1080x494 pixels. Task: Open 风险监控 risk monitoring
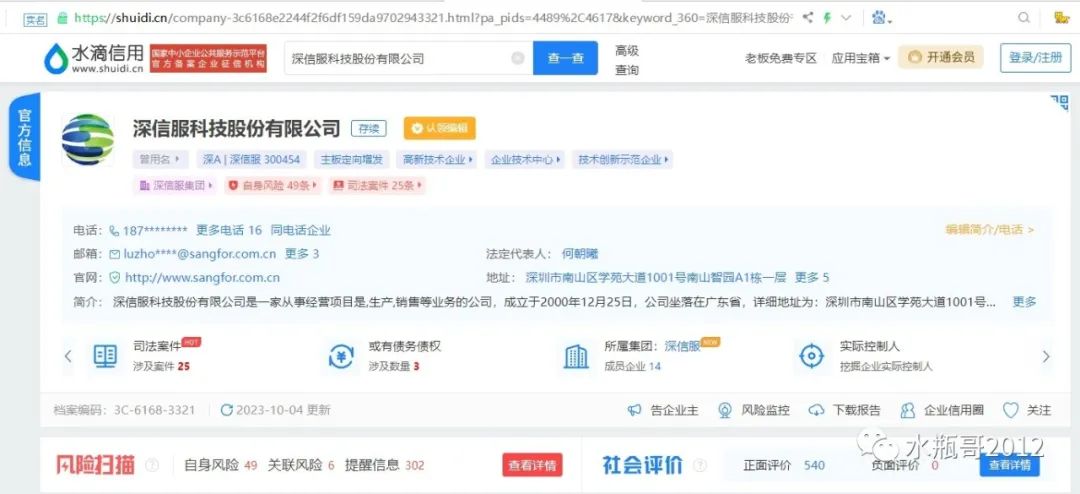(754, 410)
